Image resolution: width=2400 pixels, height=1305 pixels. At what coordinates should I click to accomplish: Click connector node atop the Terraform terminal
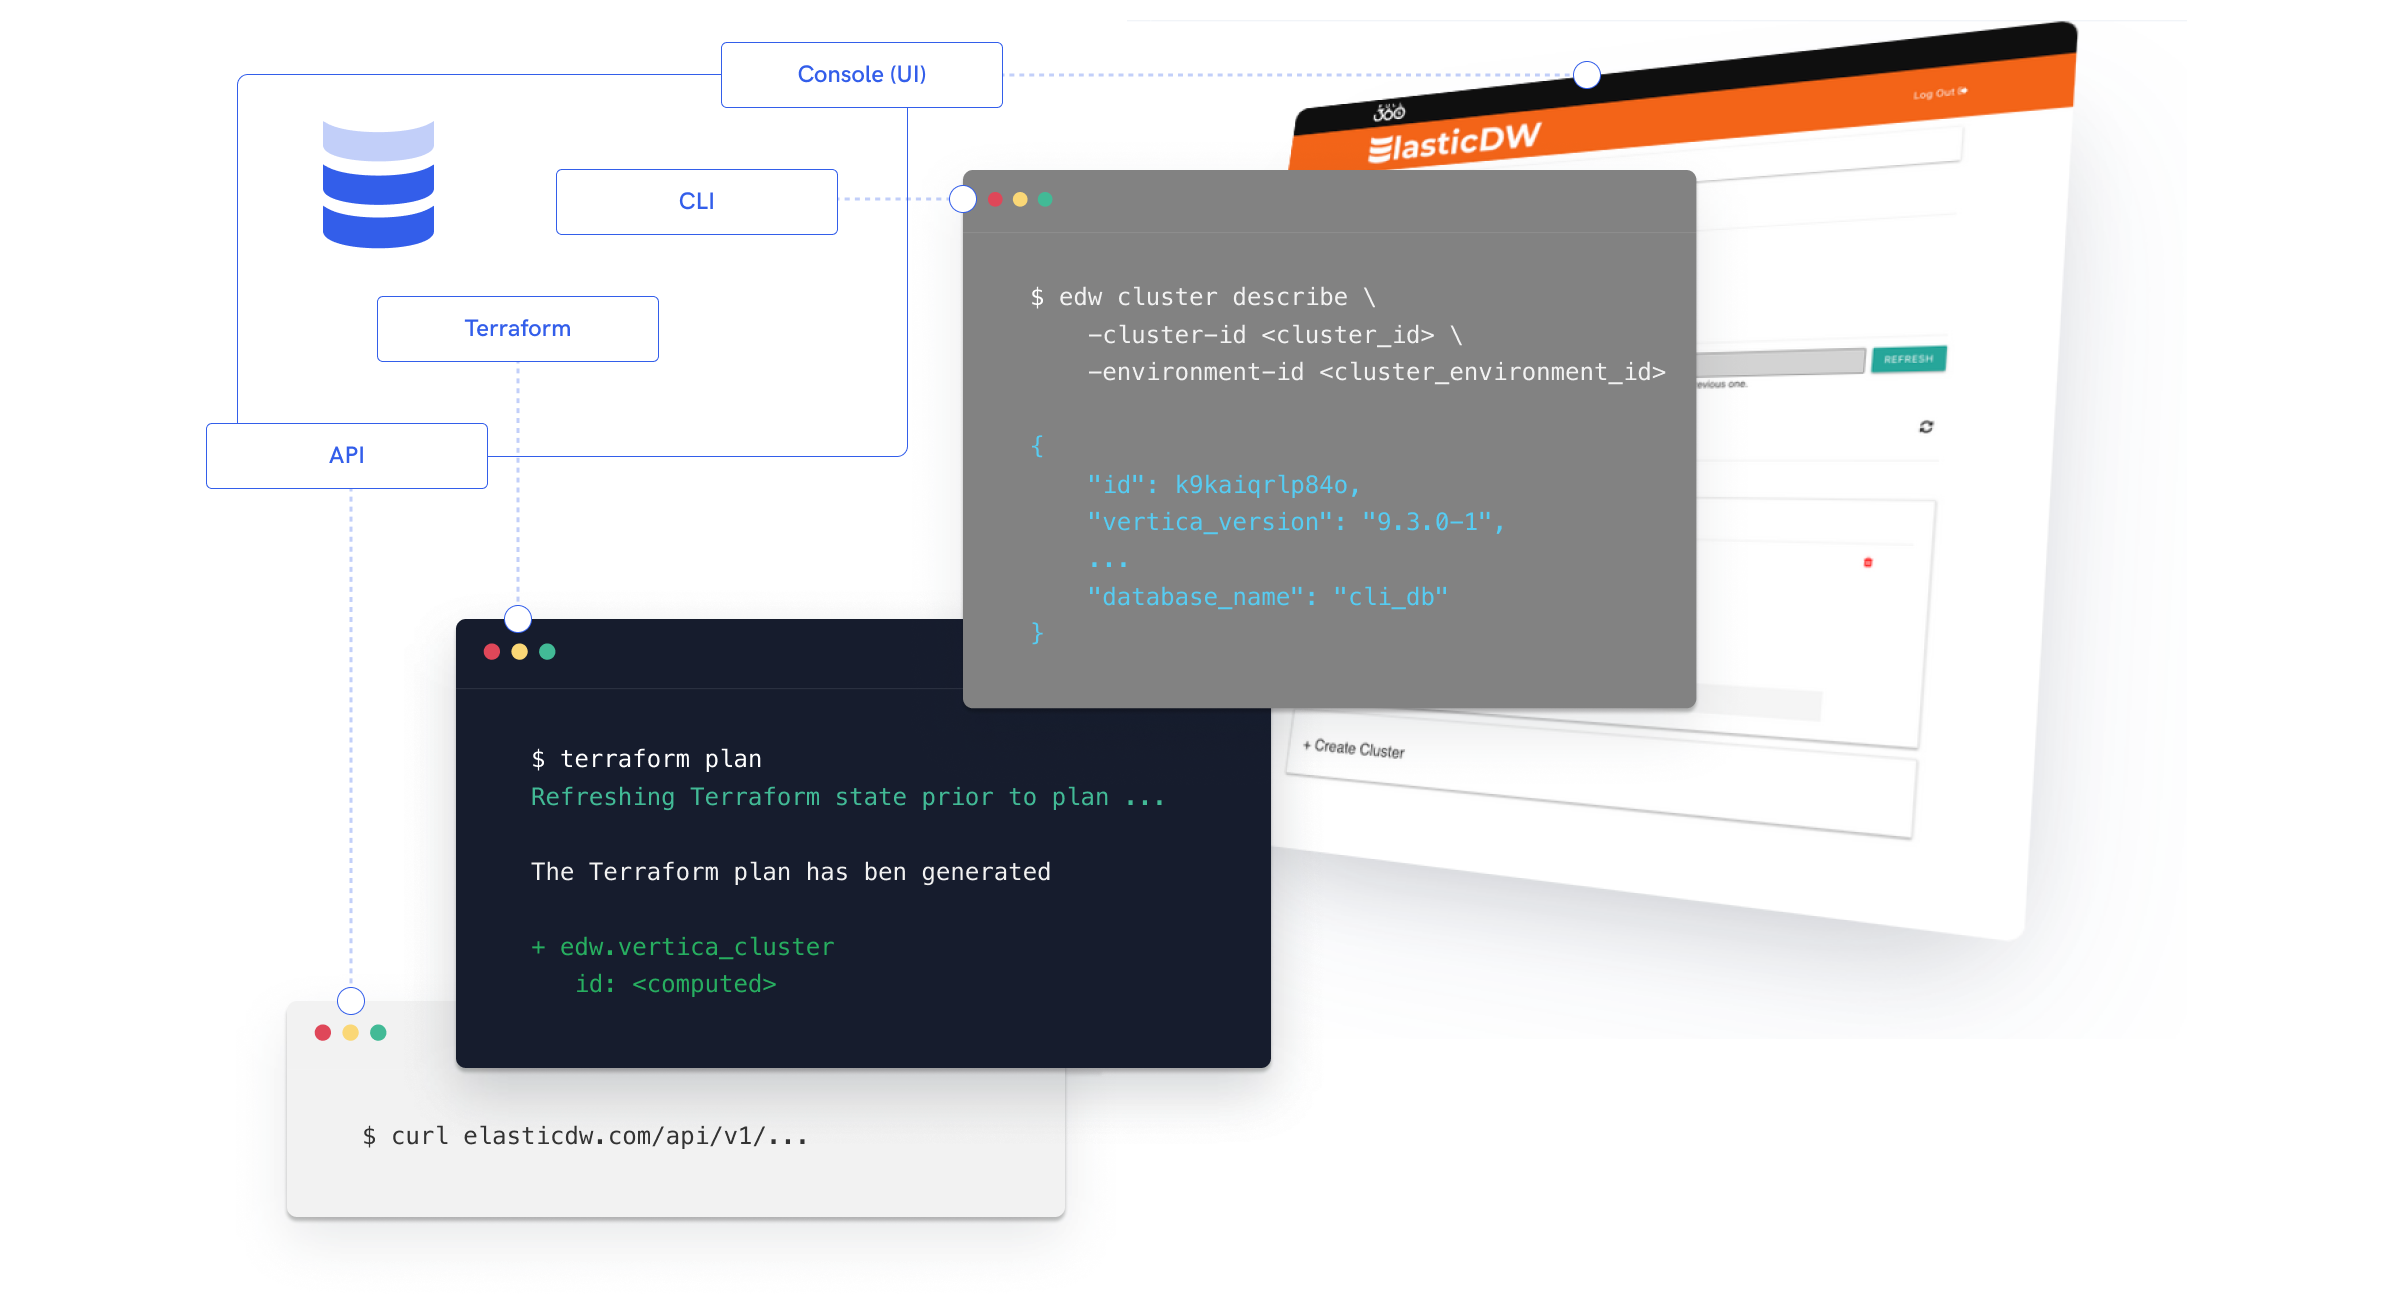[518, 619]
